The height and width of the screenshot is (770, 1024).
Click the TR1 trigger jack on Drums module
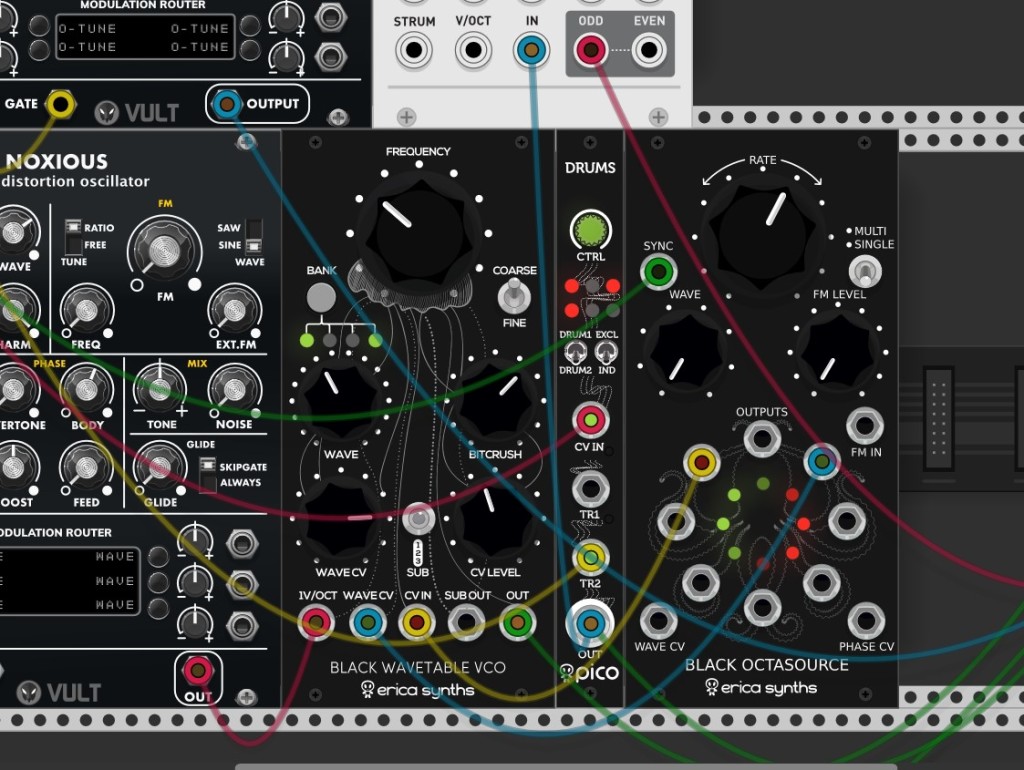[x=590, y=489]
